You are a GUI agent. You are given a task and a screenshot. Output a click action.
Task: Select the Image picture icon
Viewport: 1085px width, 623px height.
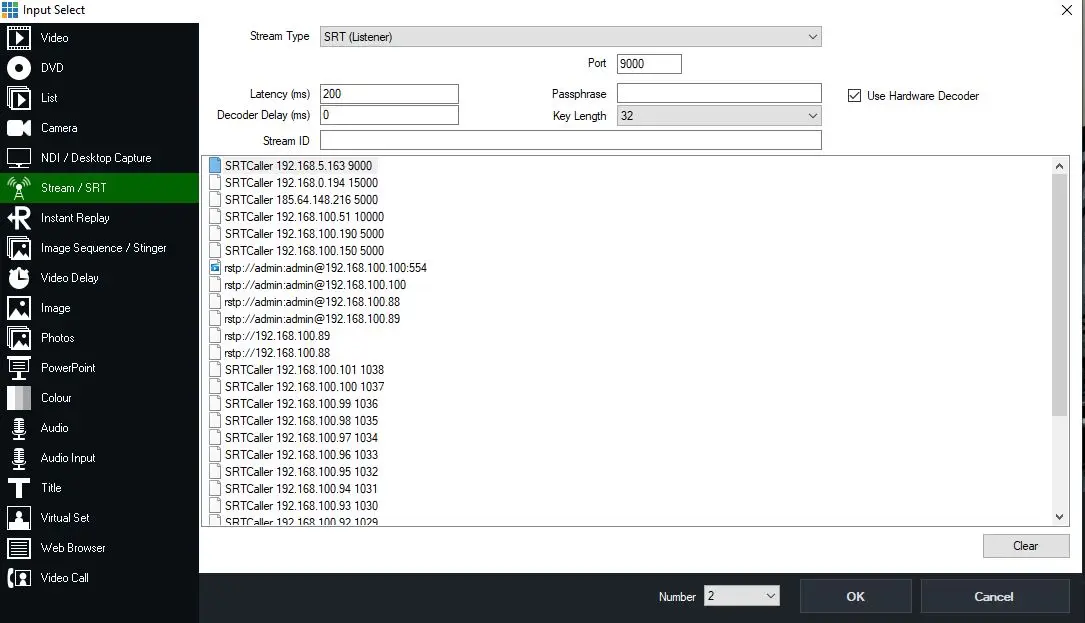coord(19,308)
